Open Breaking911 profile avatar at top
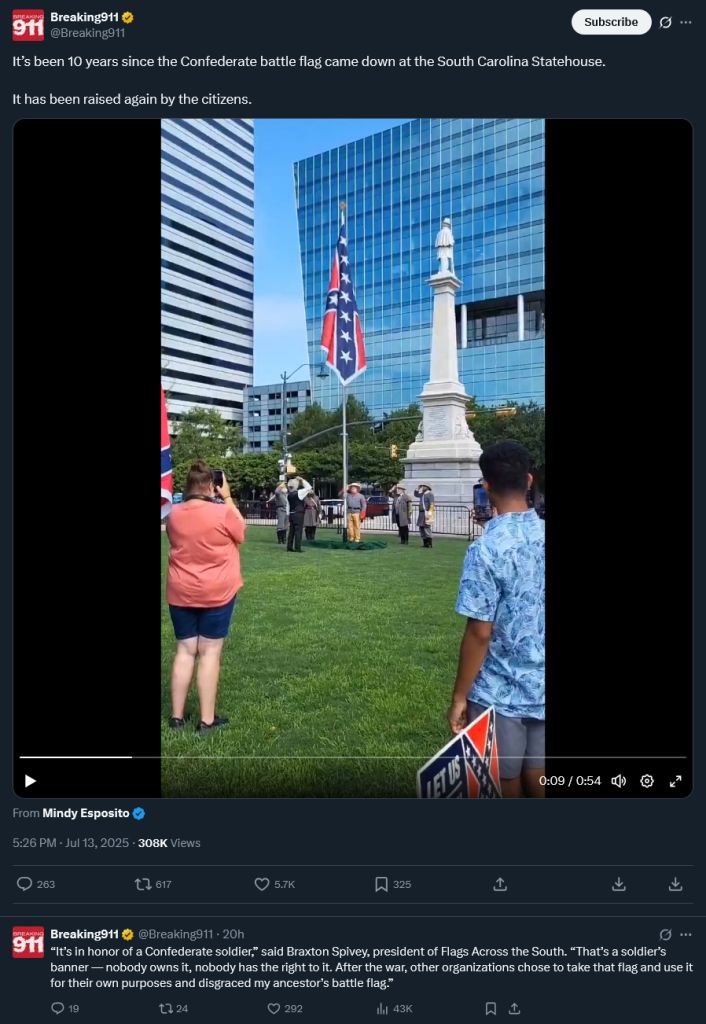This screenshot has width=706, height=1024. tap(28, 25)
